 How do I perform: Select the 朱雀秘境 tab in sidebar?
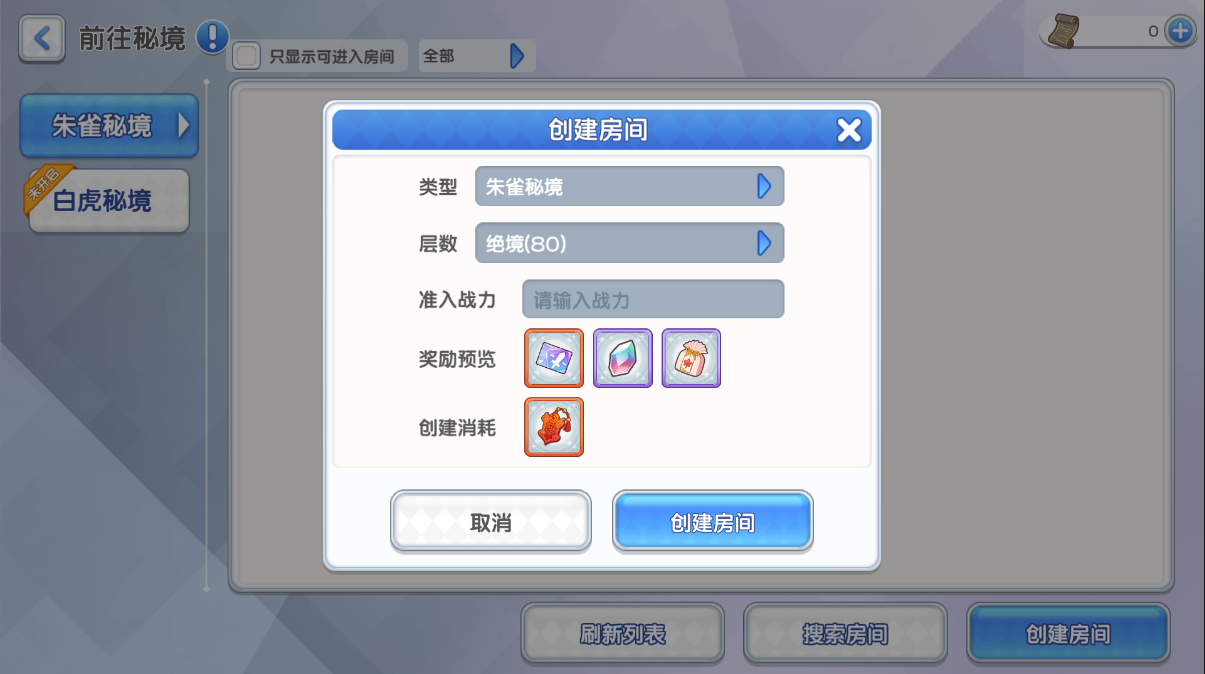pos(109,126)
